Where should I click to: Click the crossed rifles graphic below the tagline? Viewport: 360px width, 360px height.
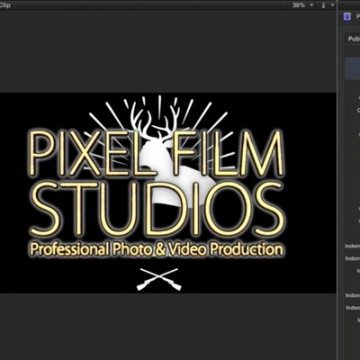(x=159, y=279)
